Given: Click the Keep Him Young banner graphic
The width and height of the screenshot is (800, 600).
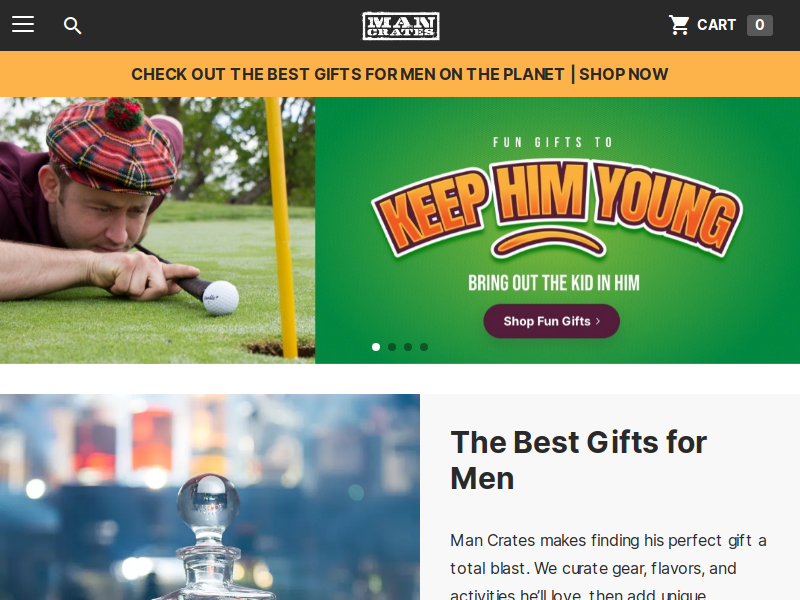Looking at the screenshot, I should pyautogui.click(x=557, y=208).
